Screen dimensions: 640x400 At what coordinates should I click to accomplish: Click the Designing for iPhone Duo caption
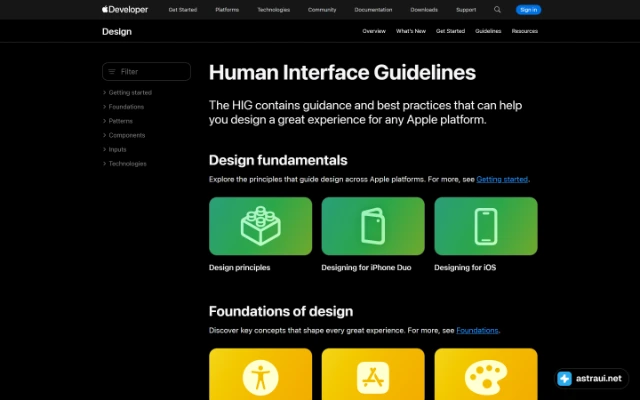pos(366,267)
